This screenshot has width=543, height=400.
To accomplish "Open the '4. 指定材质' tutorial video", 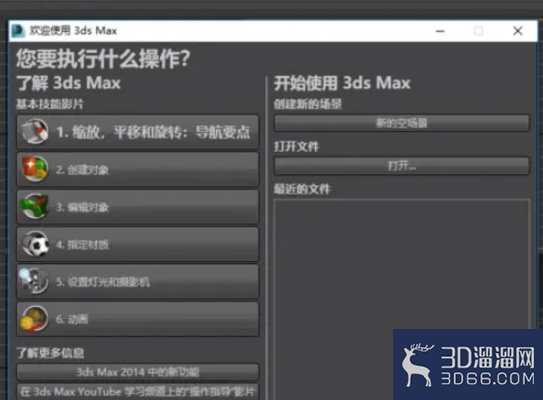I will pyautogui.click(x=138, y=244).
